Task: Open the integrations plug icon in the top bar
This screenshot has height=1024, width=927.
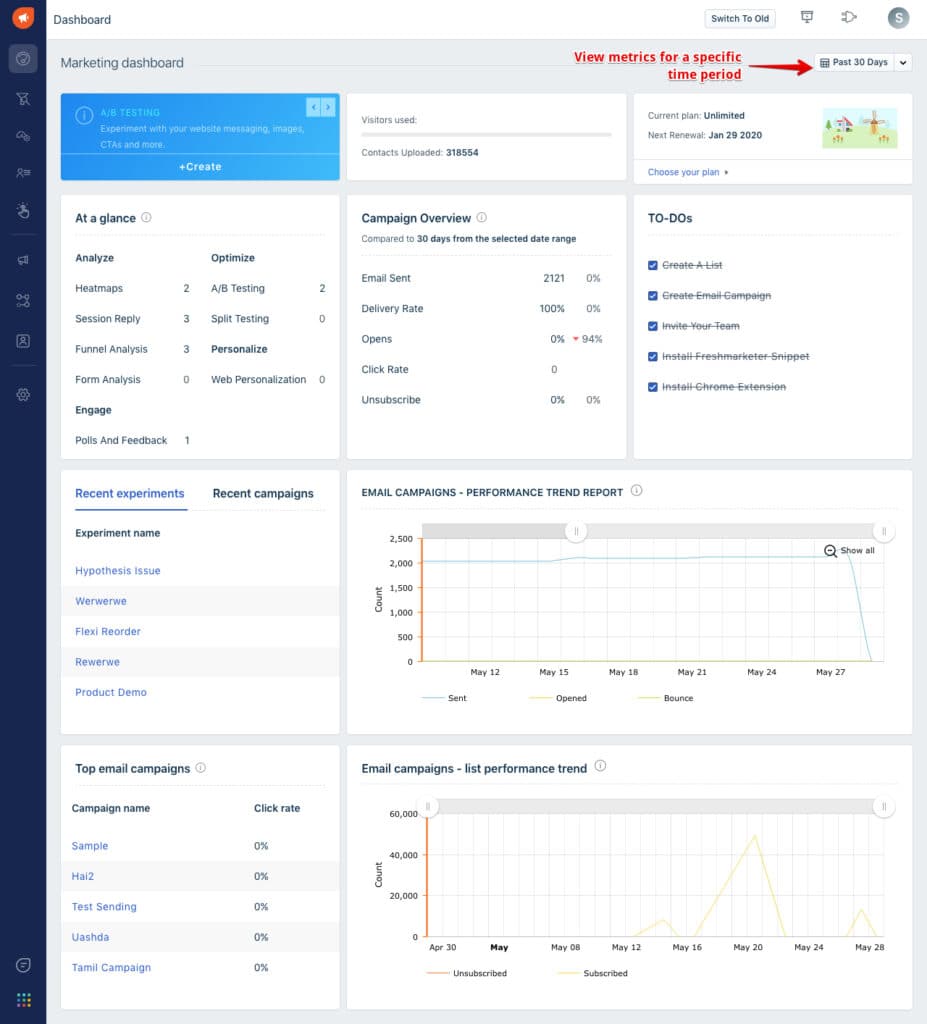Action: pos(850,17)
